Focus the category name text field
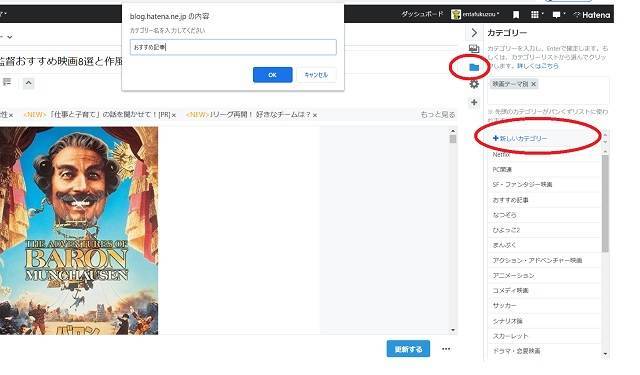 click(x=233, y=47)
